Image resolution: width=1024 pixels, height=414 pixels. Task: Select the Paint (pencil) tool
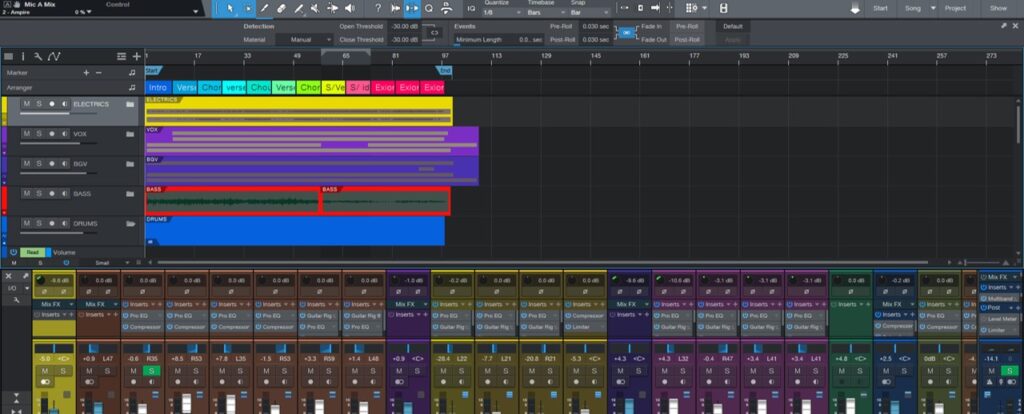pos(263,8)
